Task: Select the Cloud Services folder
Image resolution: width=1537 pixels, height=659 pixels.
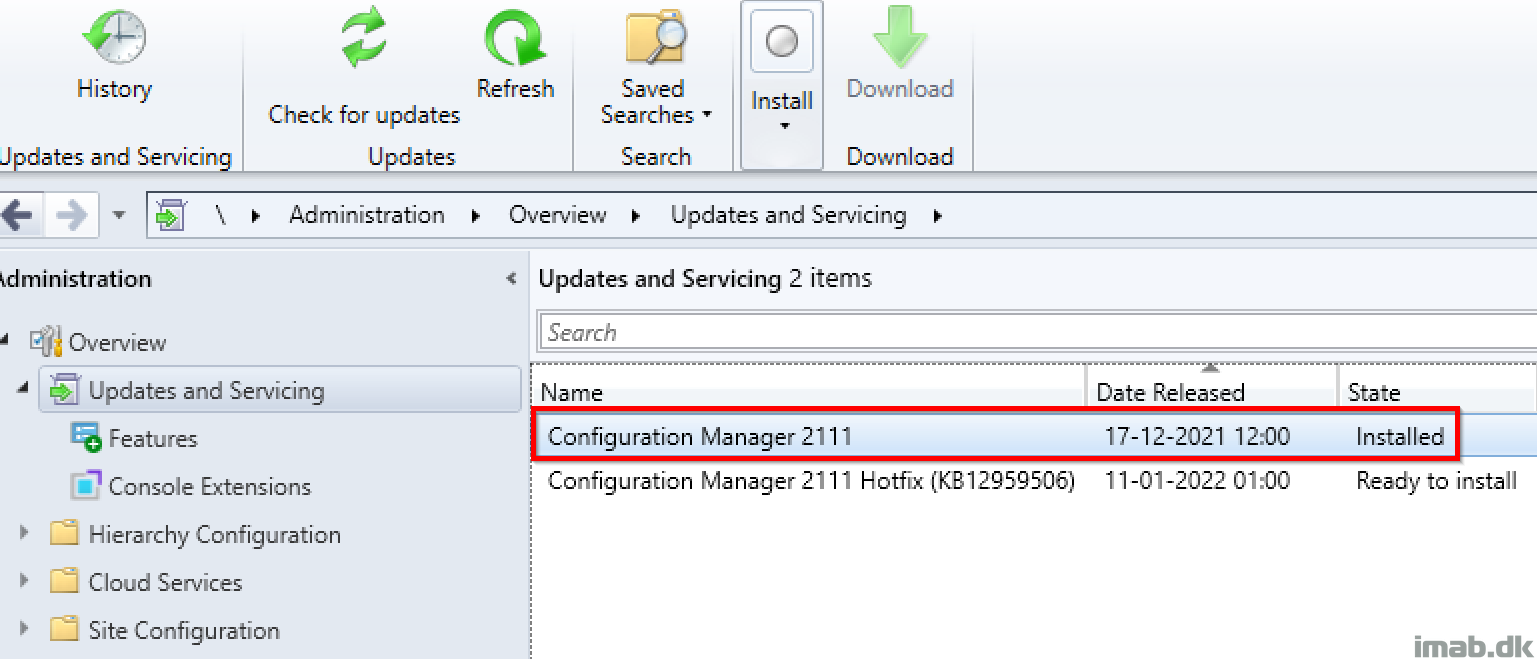Action: (166, 582)
